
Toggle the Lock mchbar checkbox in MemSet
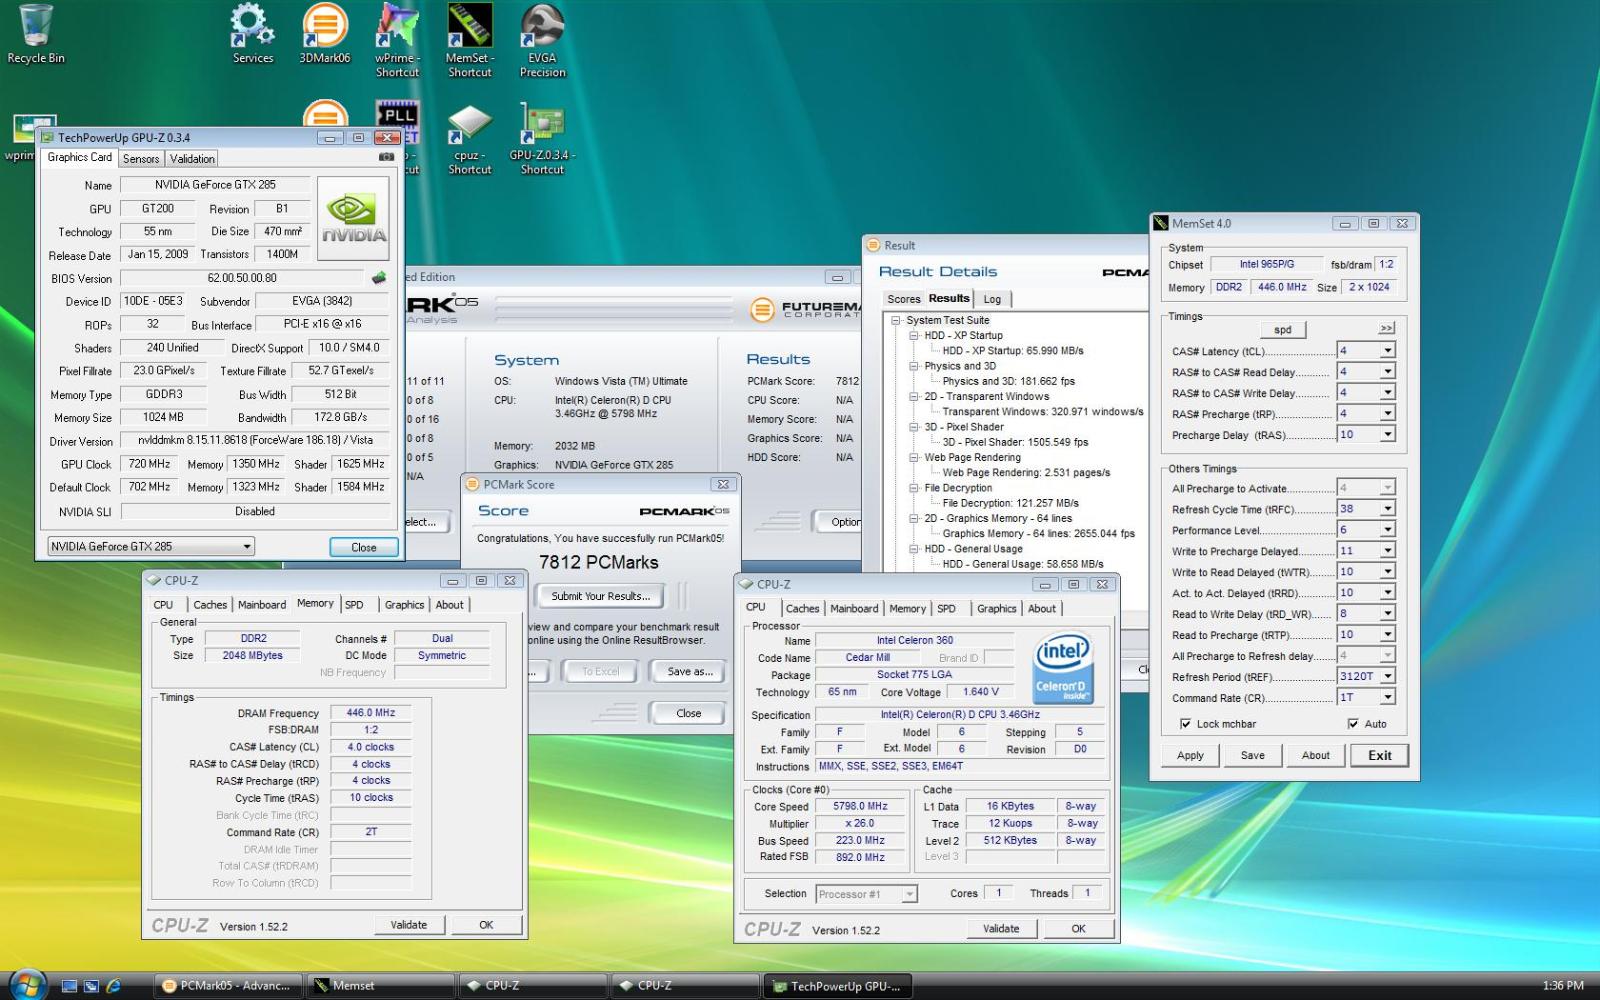click(x=1185, y=724)
